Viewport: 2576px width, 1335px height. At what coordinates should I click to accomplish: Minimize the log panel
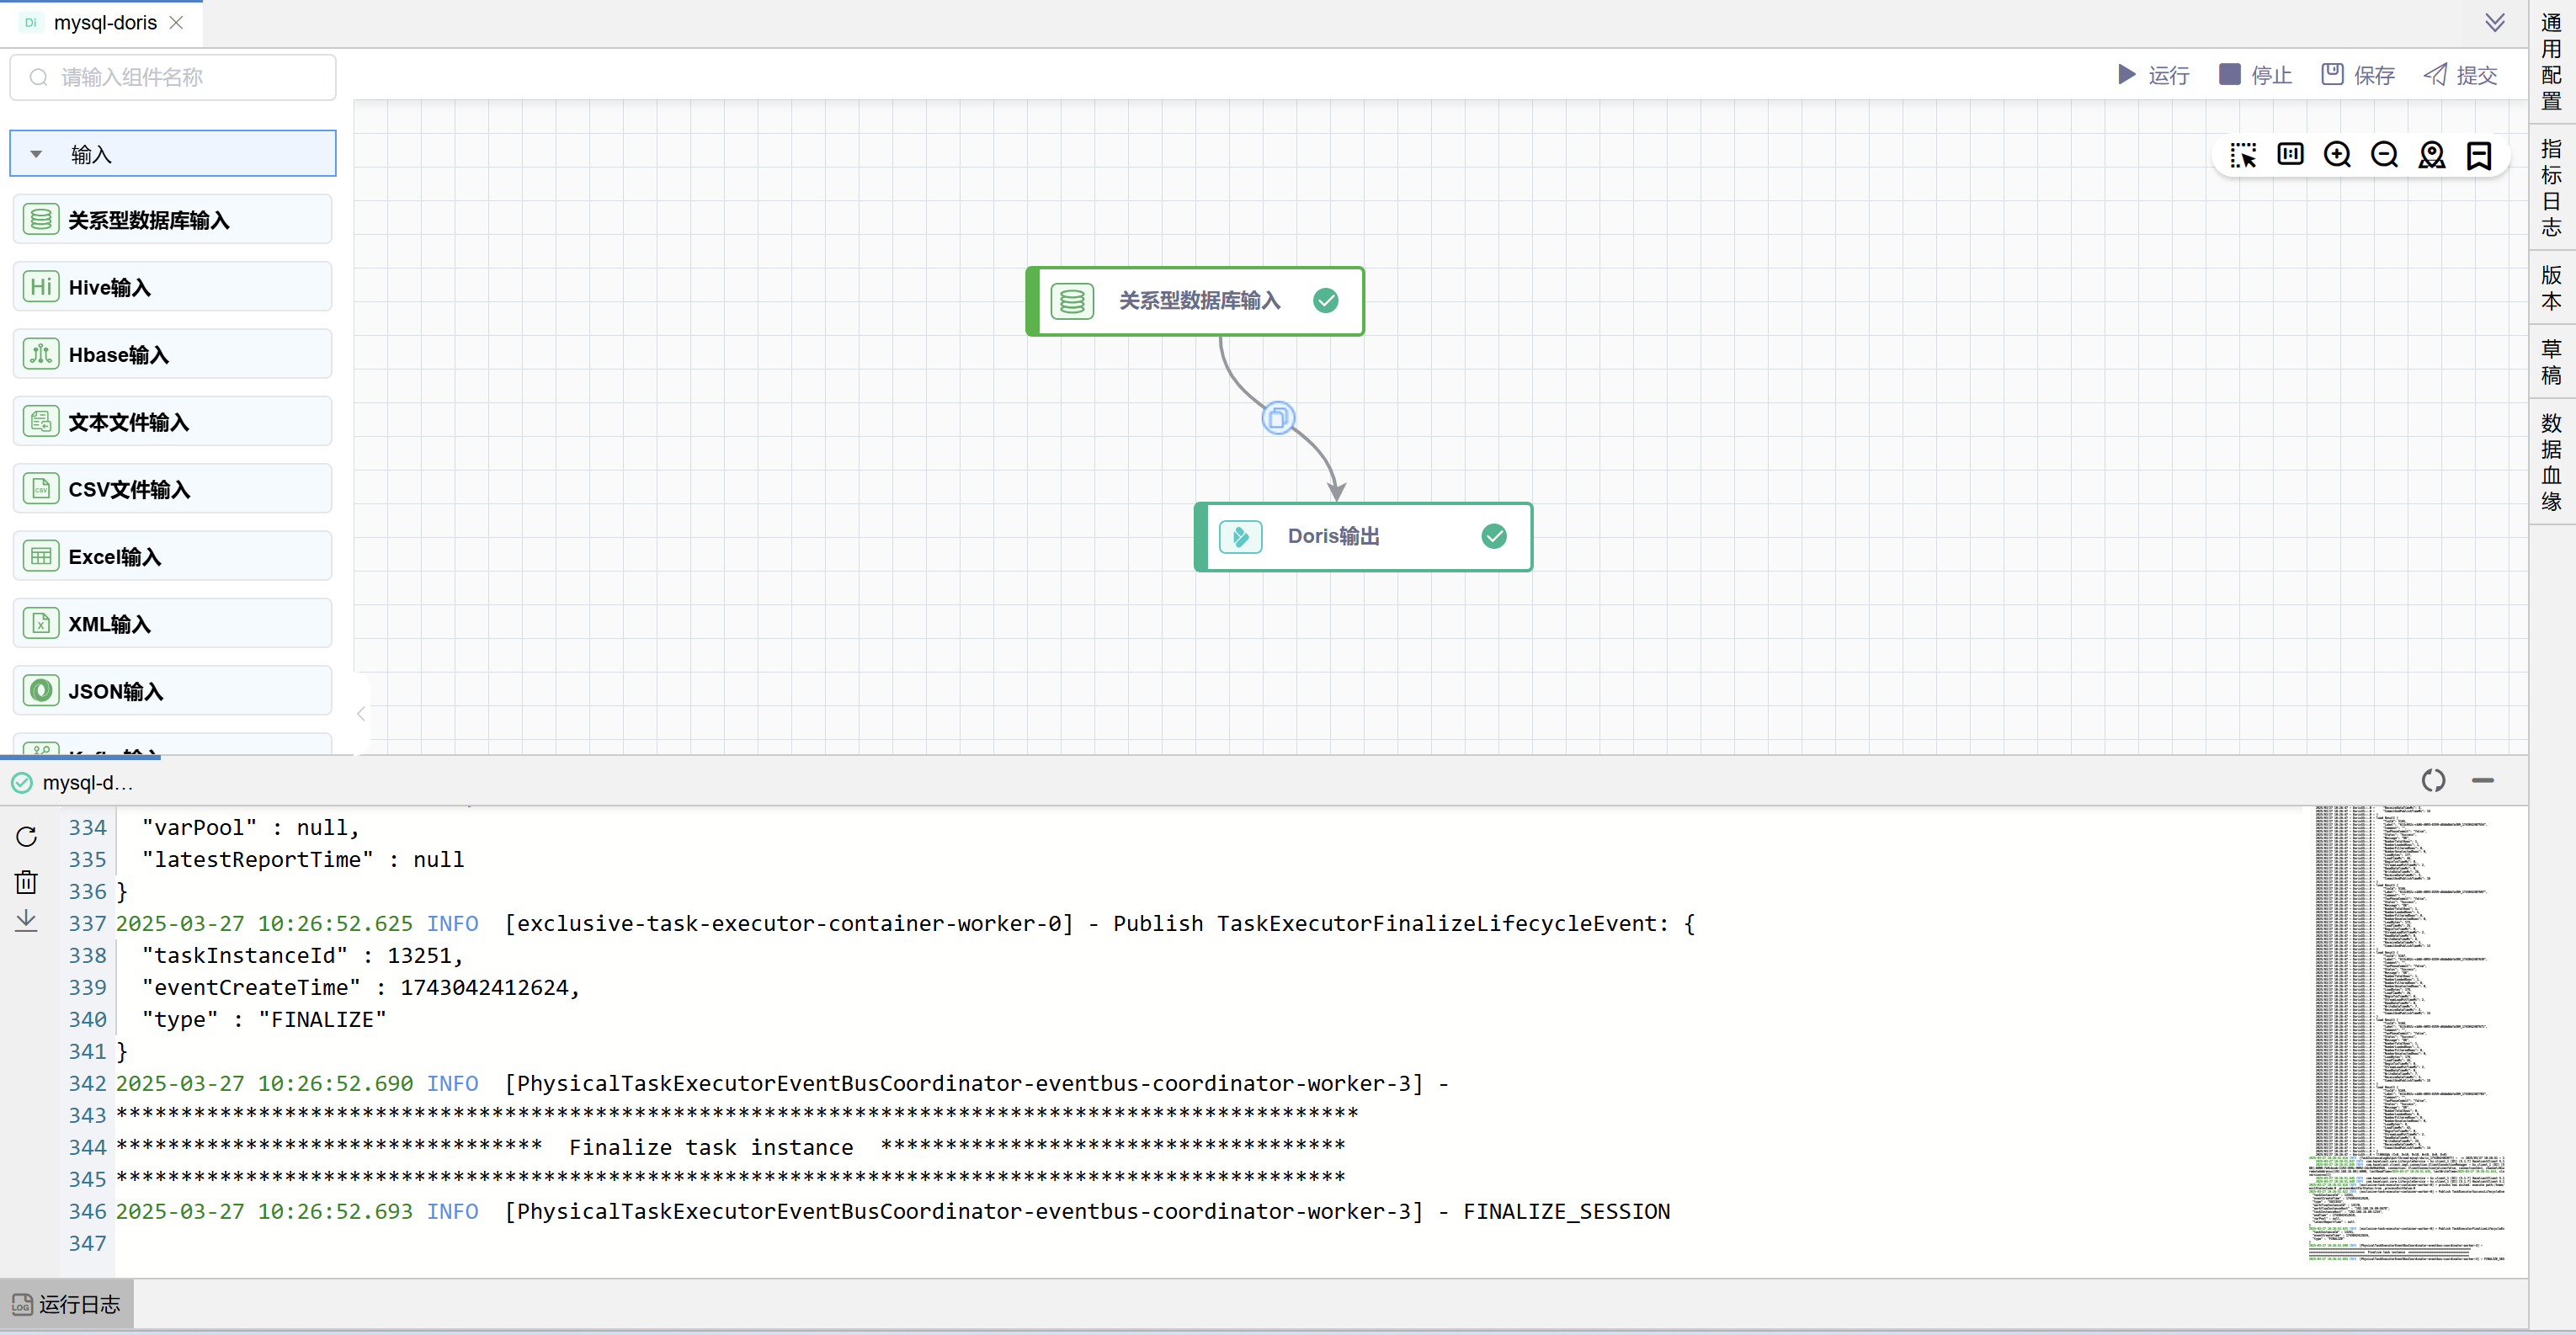2482,780
